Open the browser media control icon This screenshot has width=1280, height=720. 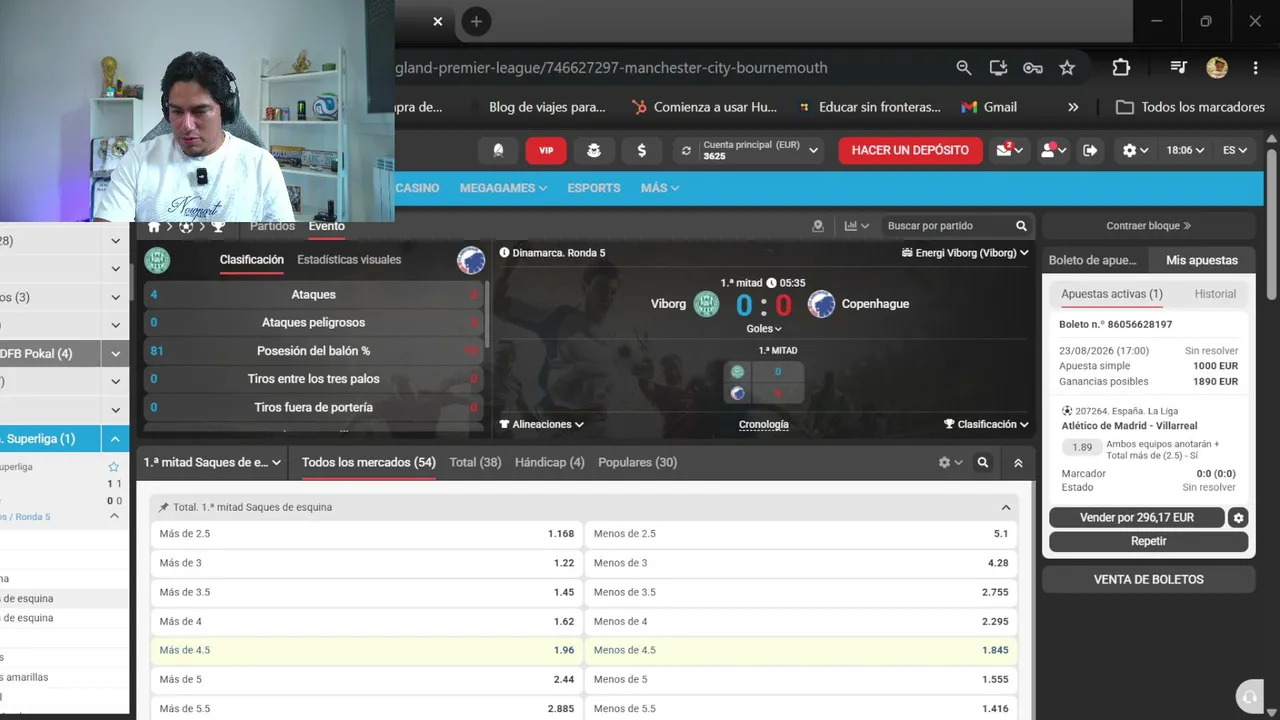tap(1179, 68)
